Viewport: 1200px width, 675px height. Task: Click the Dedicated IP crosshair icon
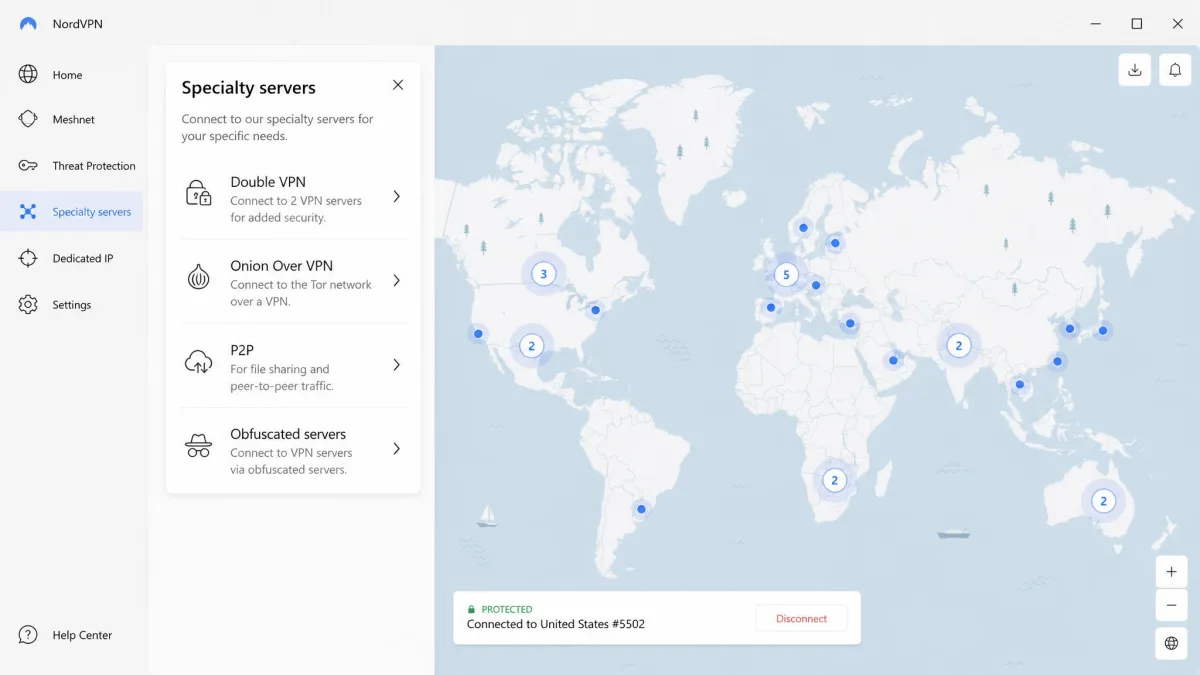point(28,258)
